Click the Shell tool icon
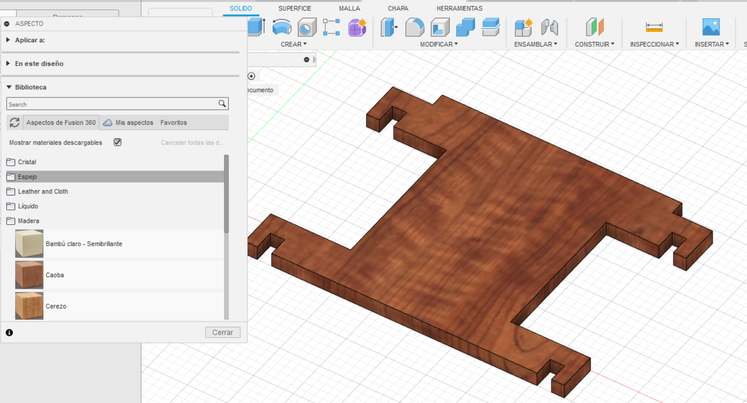 pyautogui.click(x=439, y=27)
